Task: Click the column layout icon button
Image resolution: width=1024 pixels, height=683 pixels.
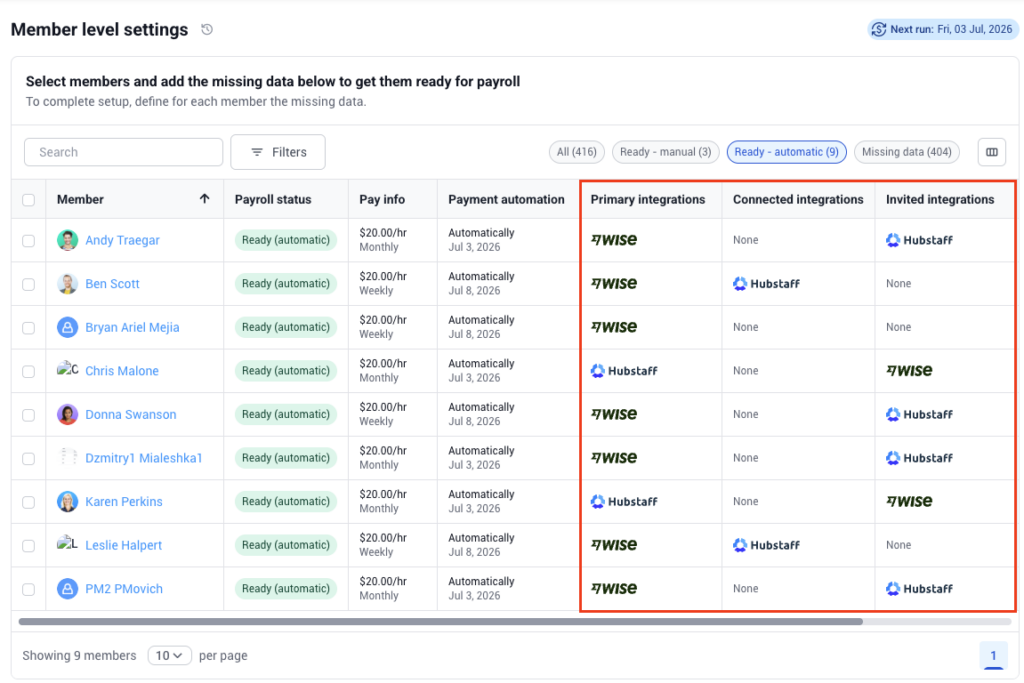Action: pyautogui.click(x=991, y=152)
